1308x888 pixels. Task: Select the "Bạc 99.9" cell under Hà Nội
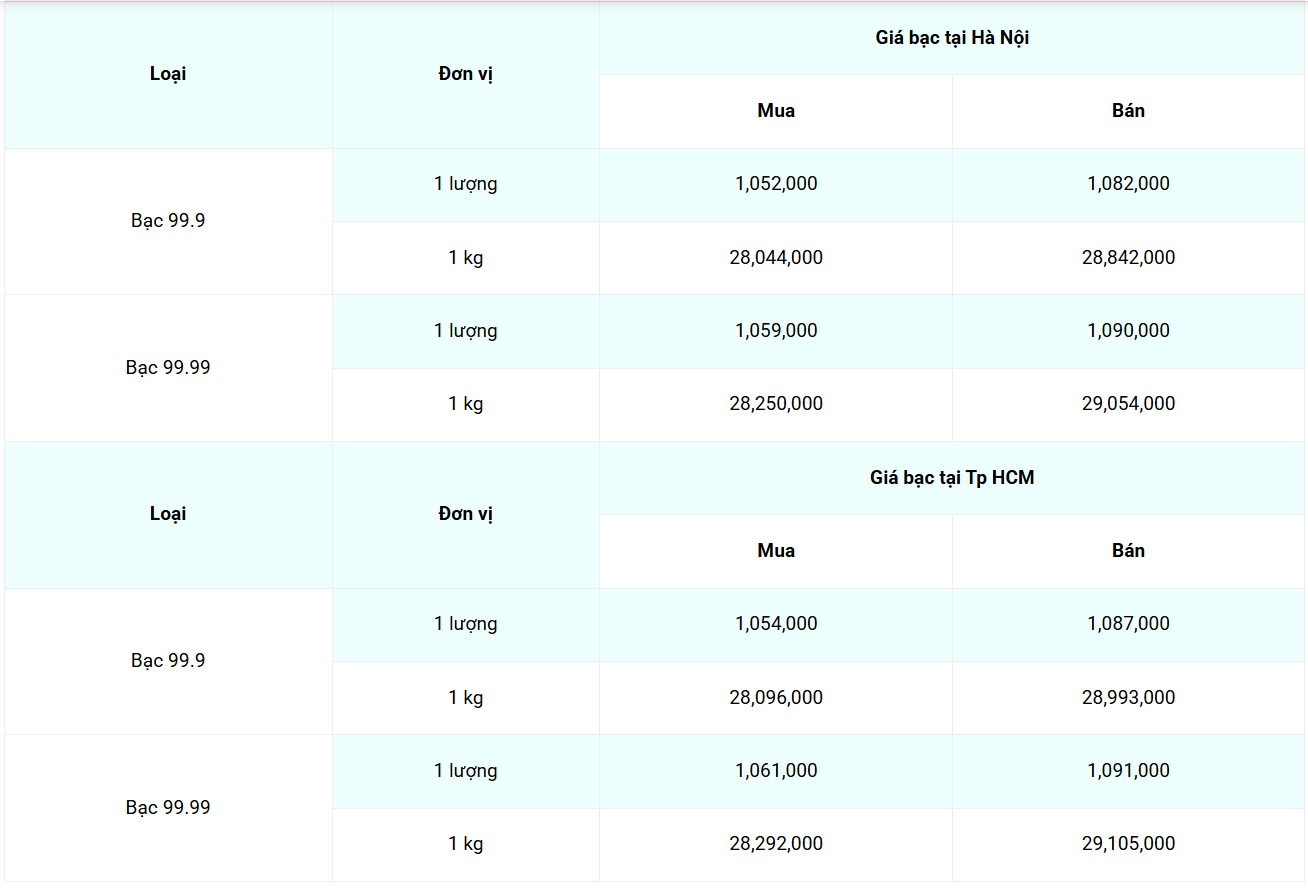click(168, 221)
